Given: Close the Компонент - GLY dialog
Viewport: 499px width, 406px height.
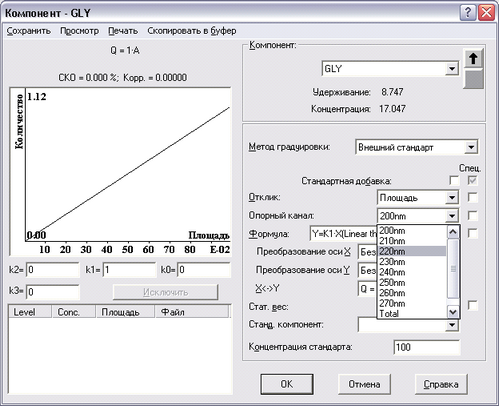Looking at the screenshot, I should point(486,13).
